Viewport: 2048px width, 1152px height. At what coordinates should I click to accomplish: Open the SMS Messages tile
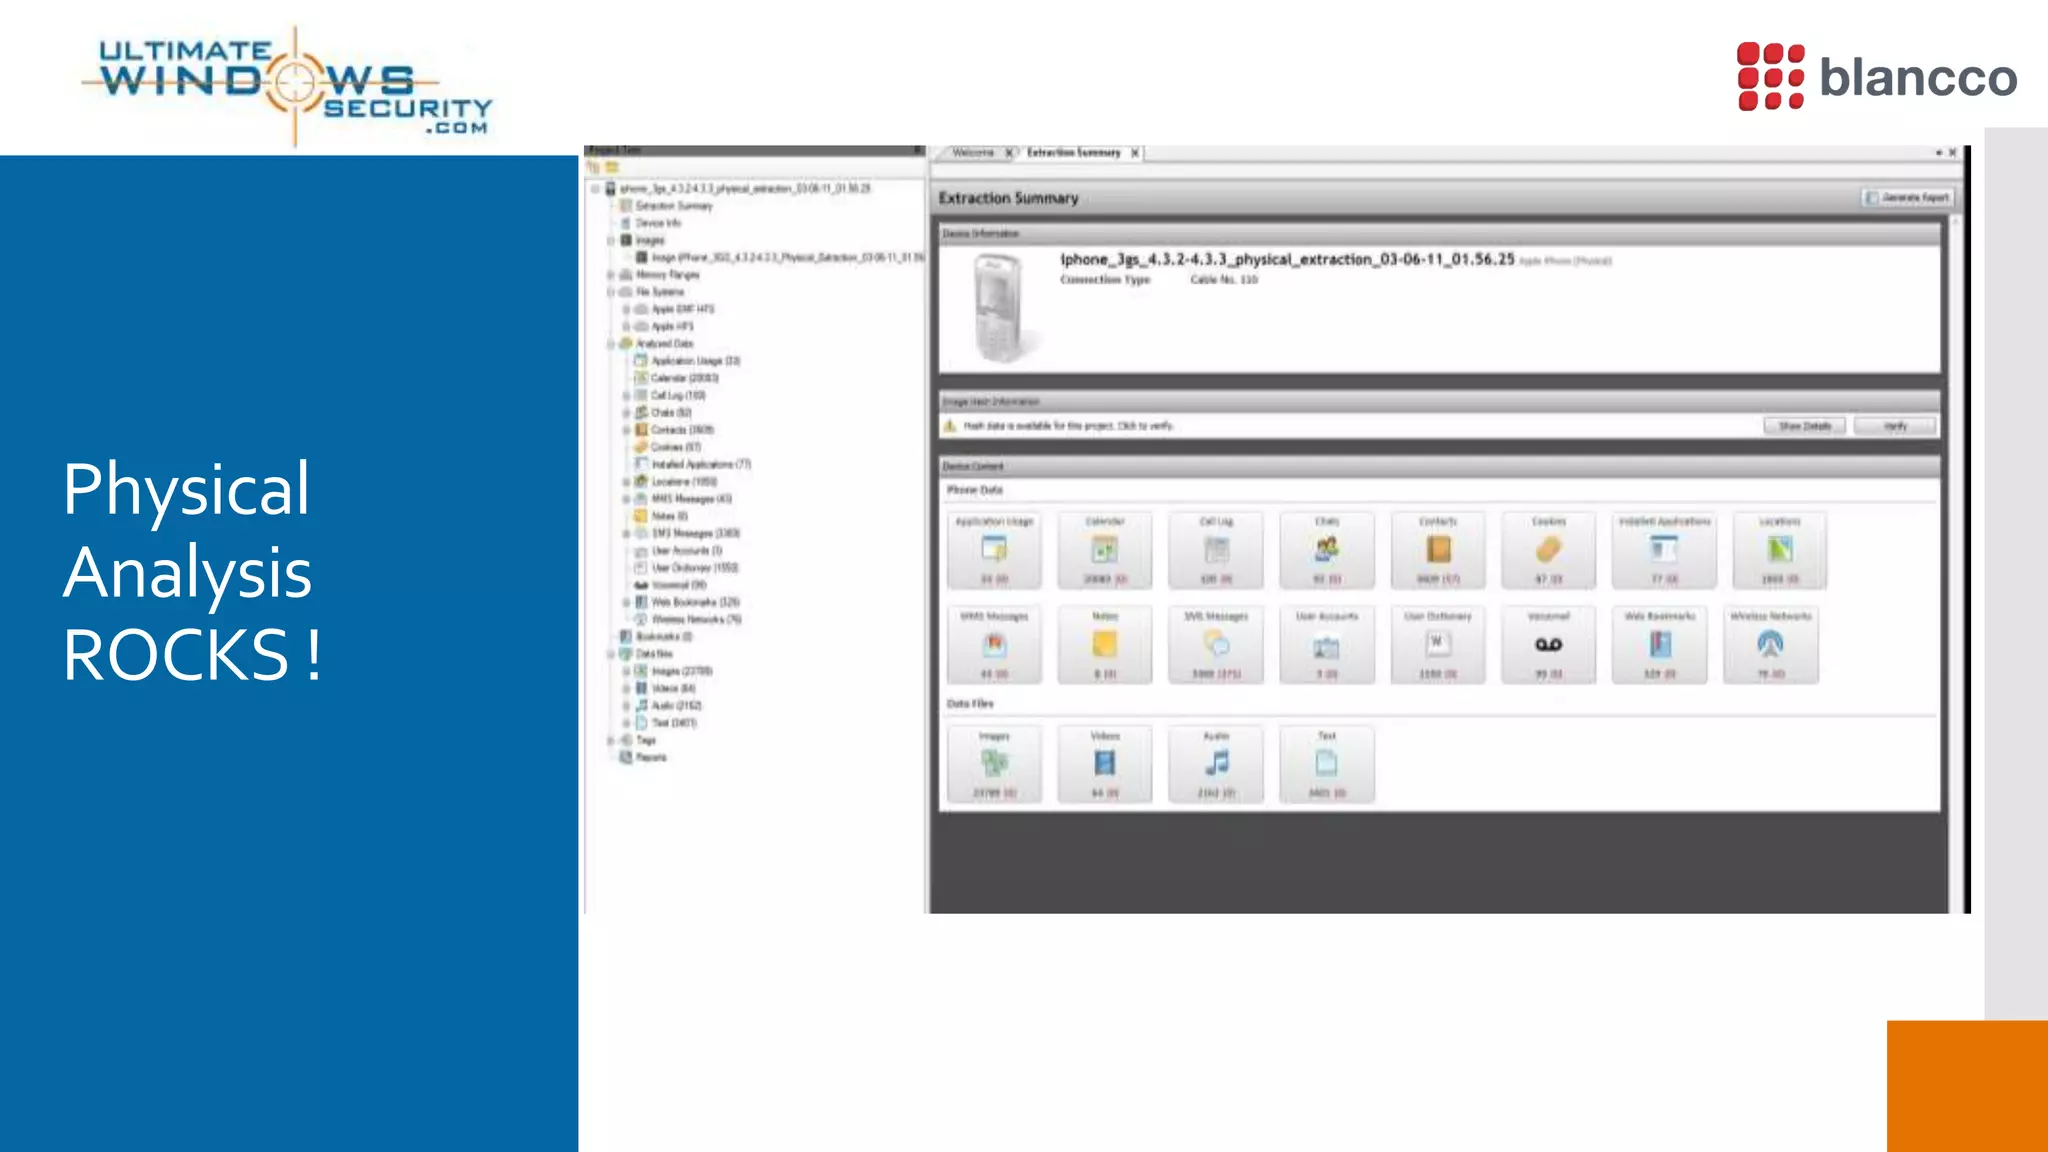(1216, 645)
